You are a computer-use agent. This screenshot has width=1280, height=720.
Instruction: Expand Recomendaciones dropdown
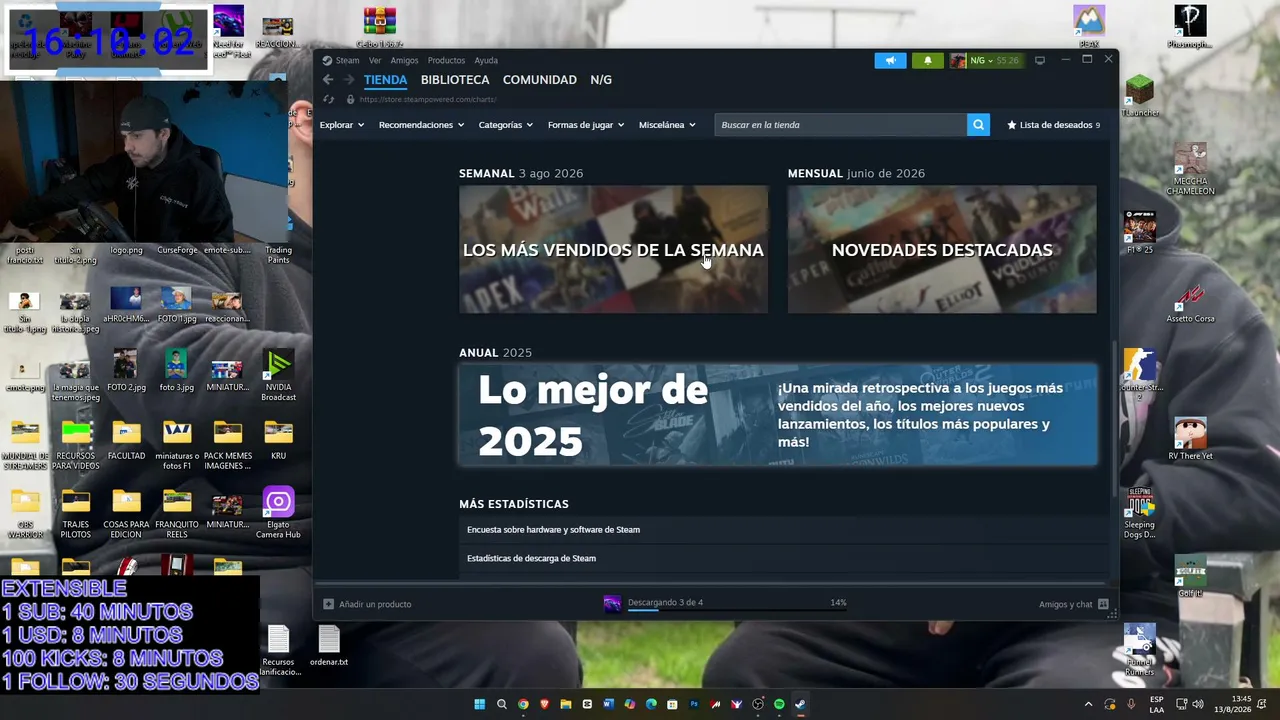pos(421,125)
